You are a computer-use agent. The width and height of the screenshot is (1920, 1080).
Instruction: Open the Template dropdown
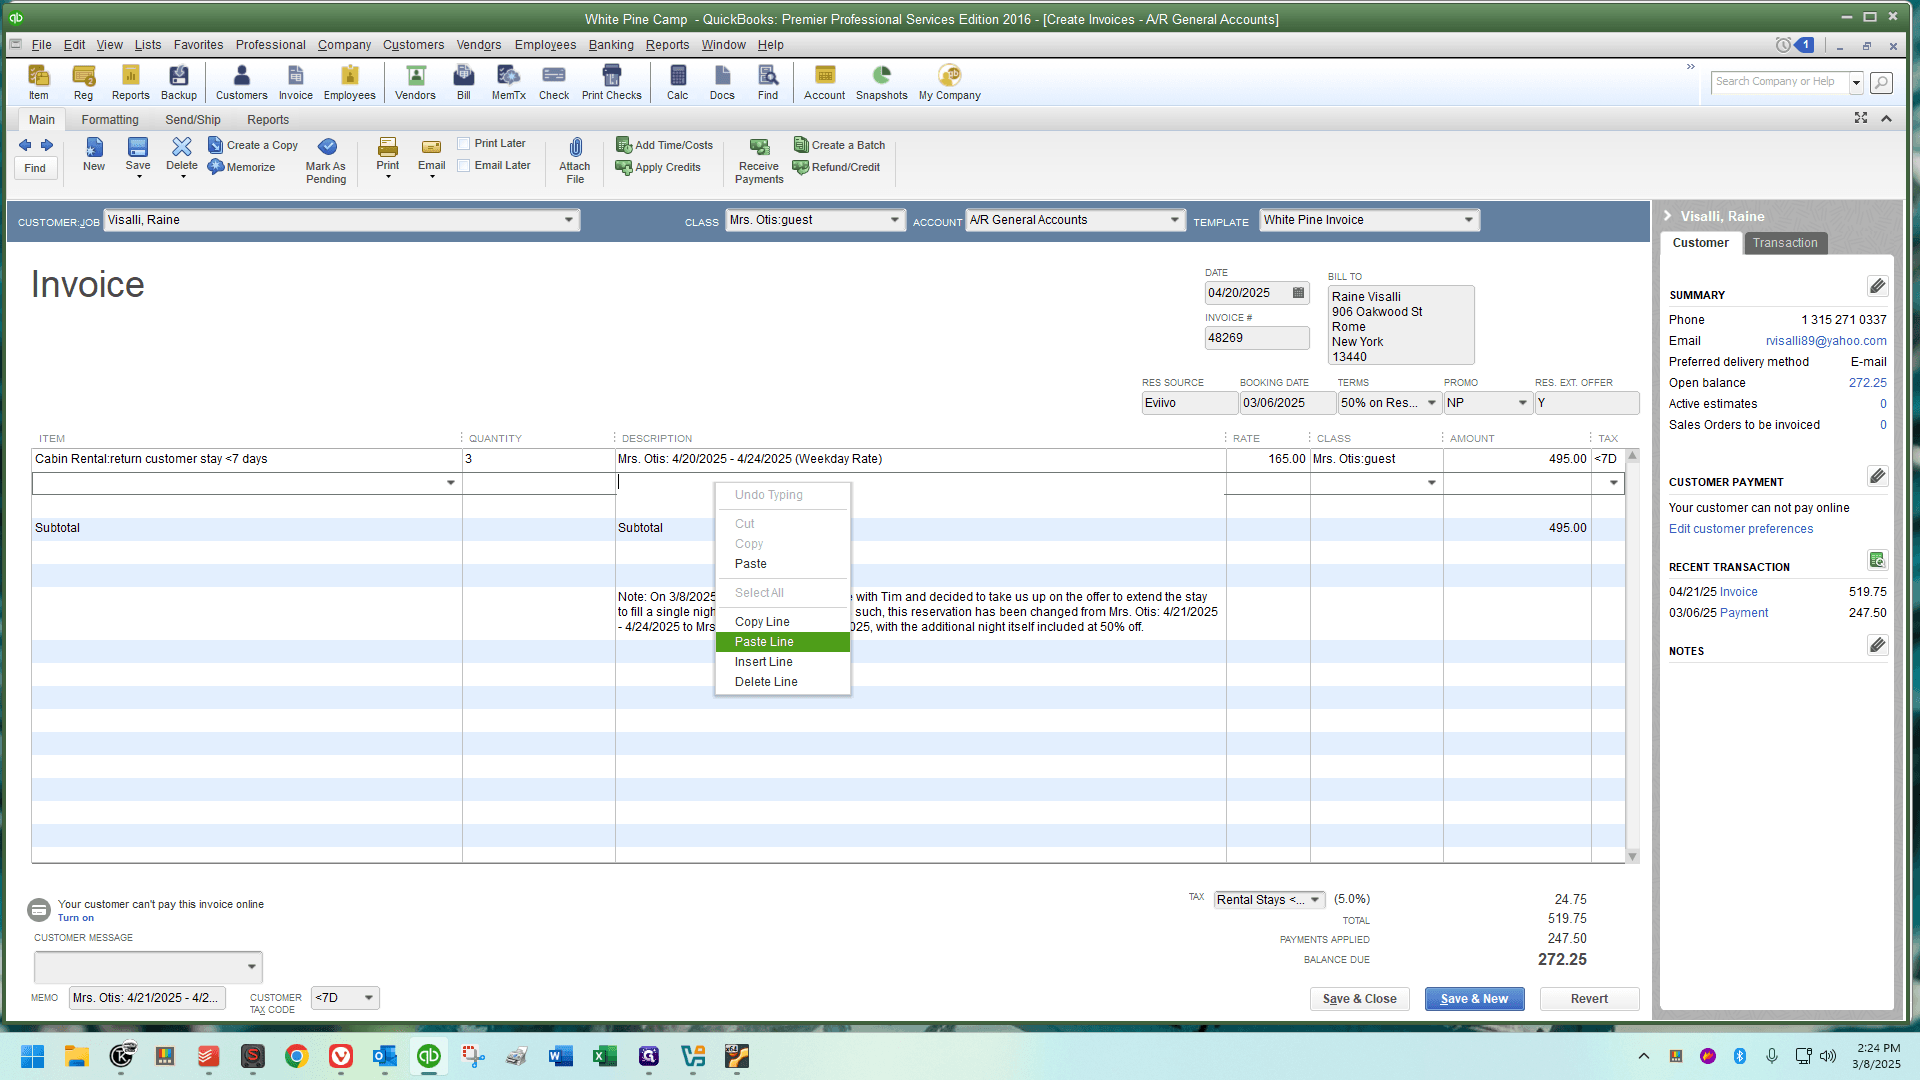(x=1468, y=220)
